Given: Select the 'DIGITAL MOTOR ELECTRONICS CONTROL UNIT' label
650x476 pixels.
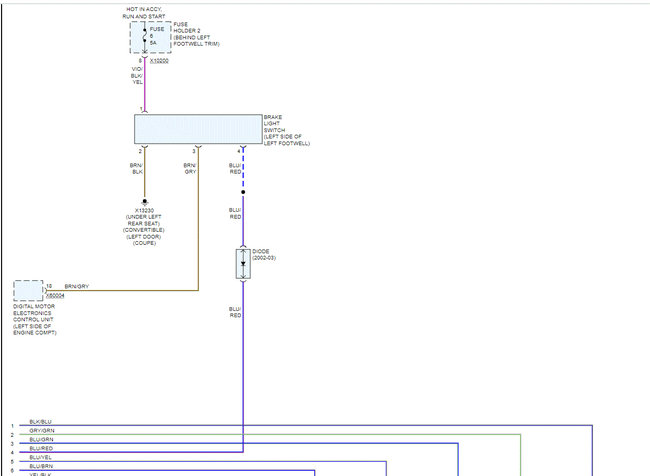Looking at the screenshot, I should point(35,319).
